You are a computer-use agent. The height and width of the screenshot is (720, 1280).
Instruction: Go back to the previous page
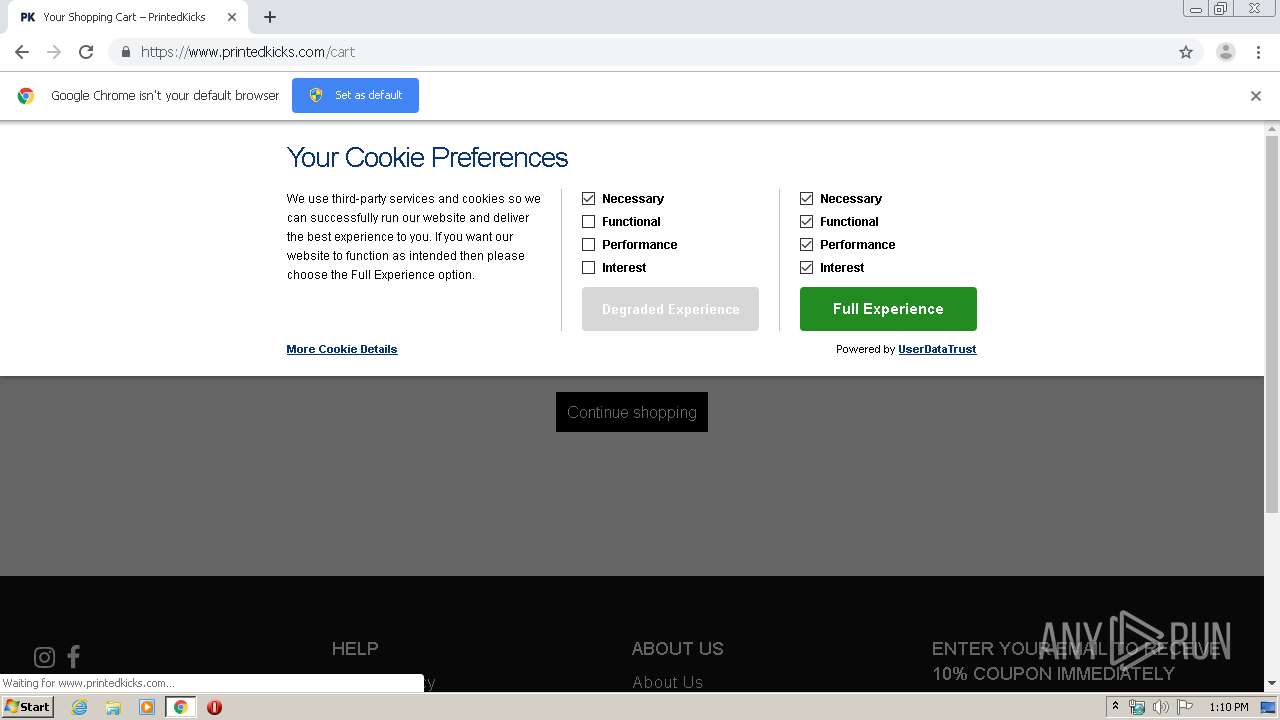(x=22, y=52)
